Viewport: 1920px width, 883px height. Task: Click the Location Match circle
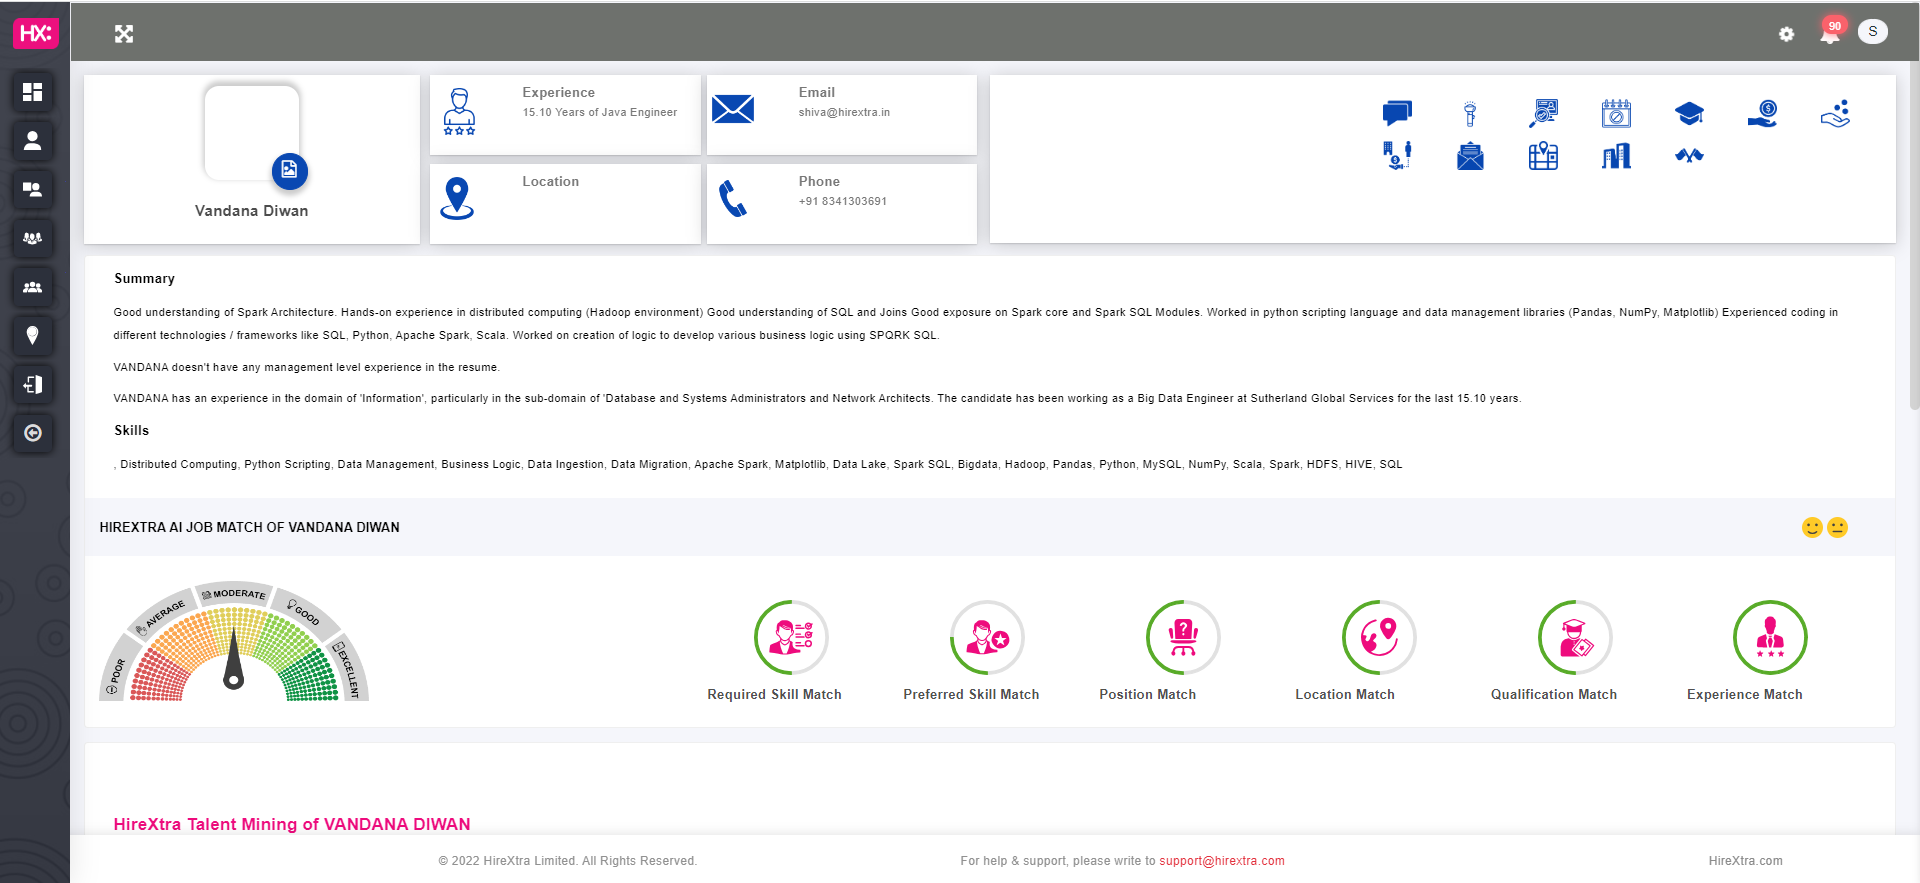1379,637
